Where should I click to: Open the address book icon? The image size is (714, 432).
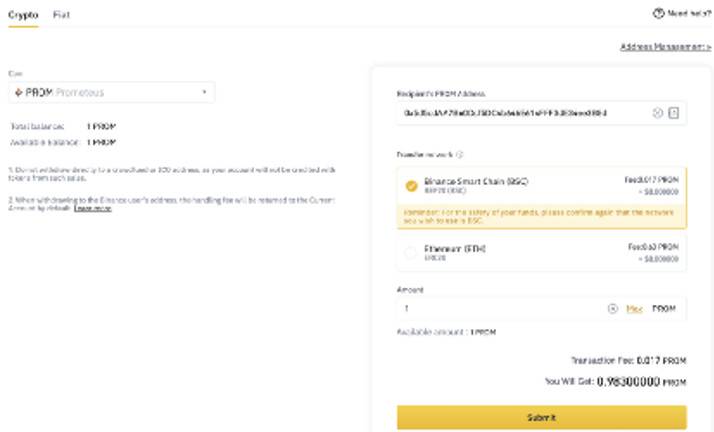pyautogui.click(x=673, y=113)
